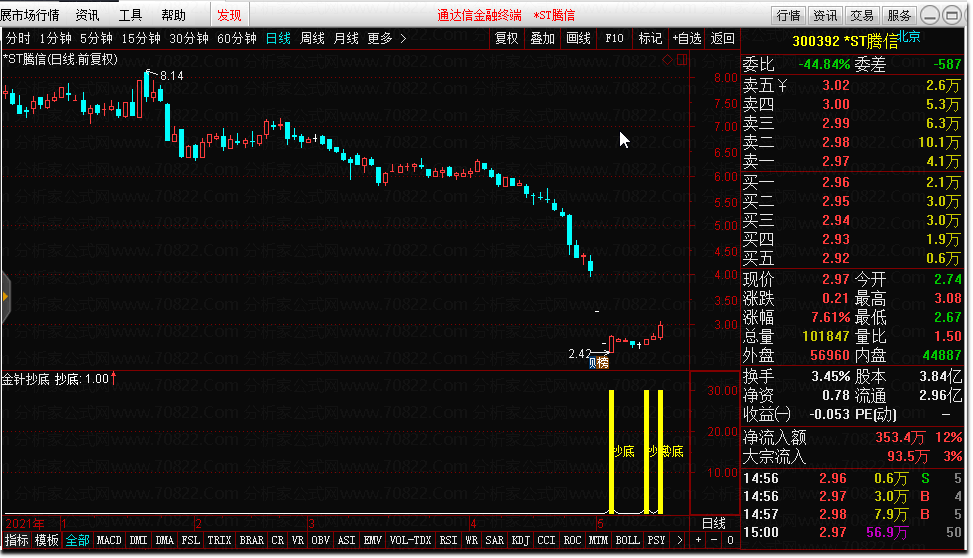973x558 pixels.
Task: Click the 模板 tab at the bottom
Action: tap(47, 540)
